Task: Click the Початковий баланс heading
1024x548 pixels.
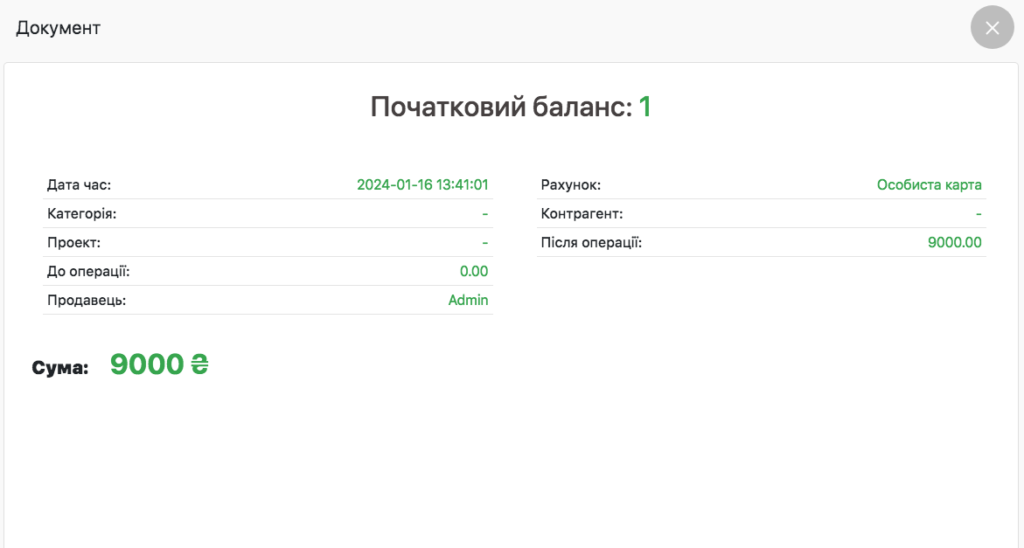Action: point(501,107)
